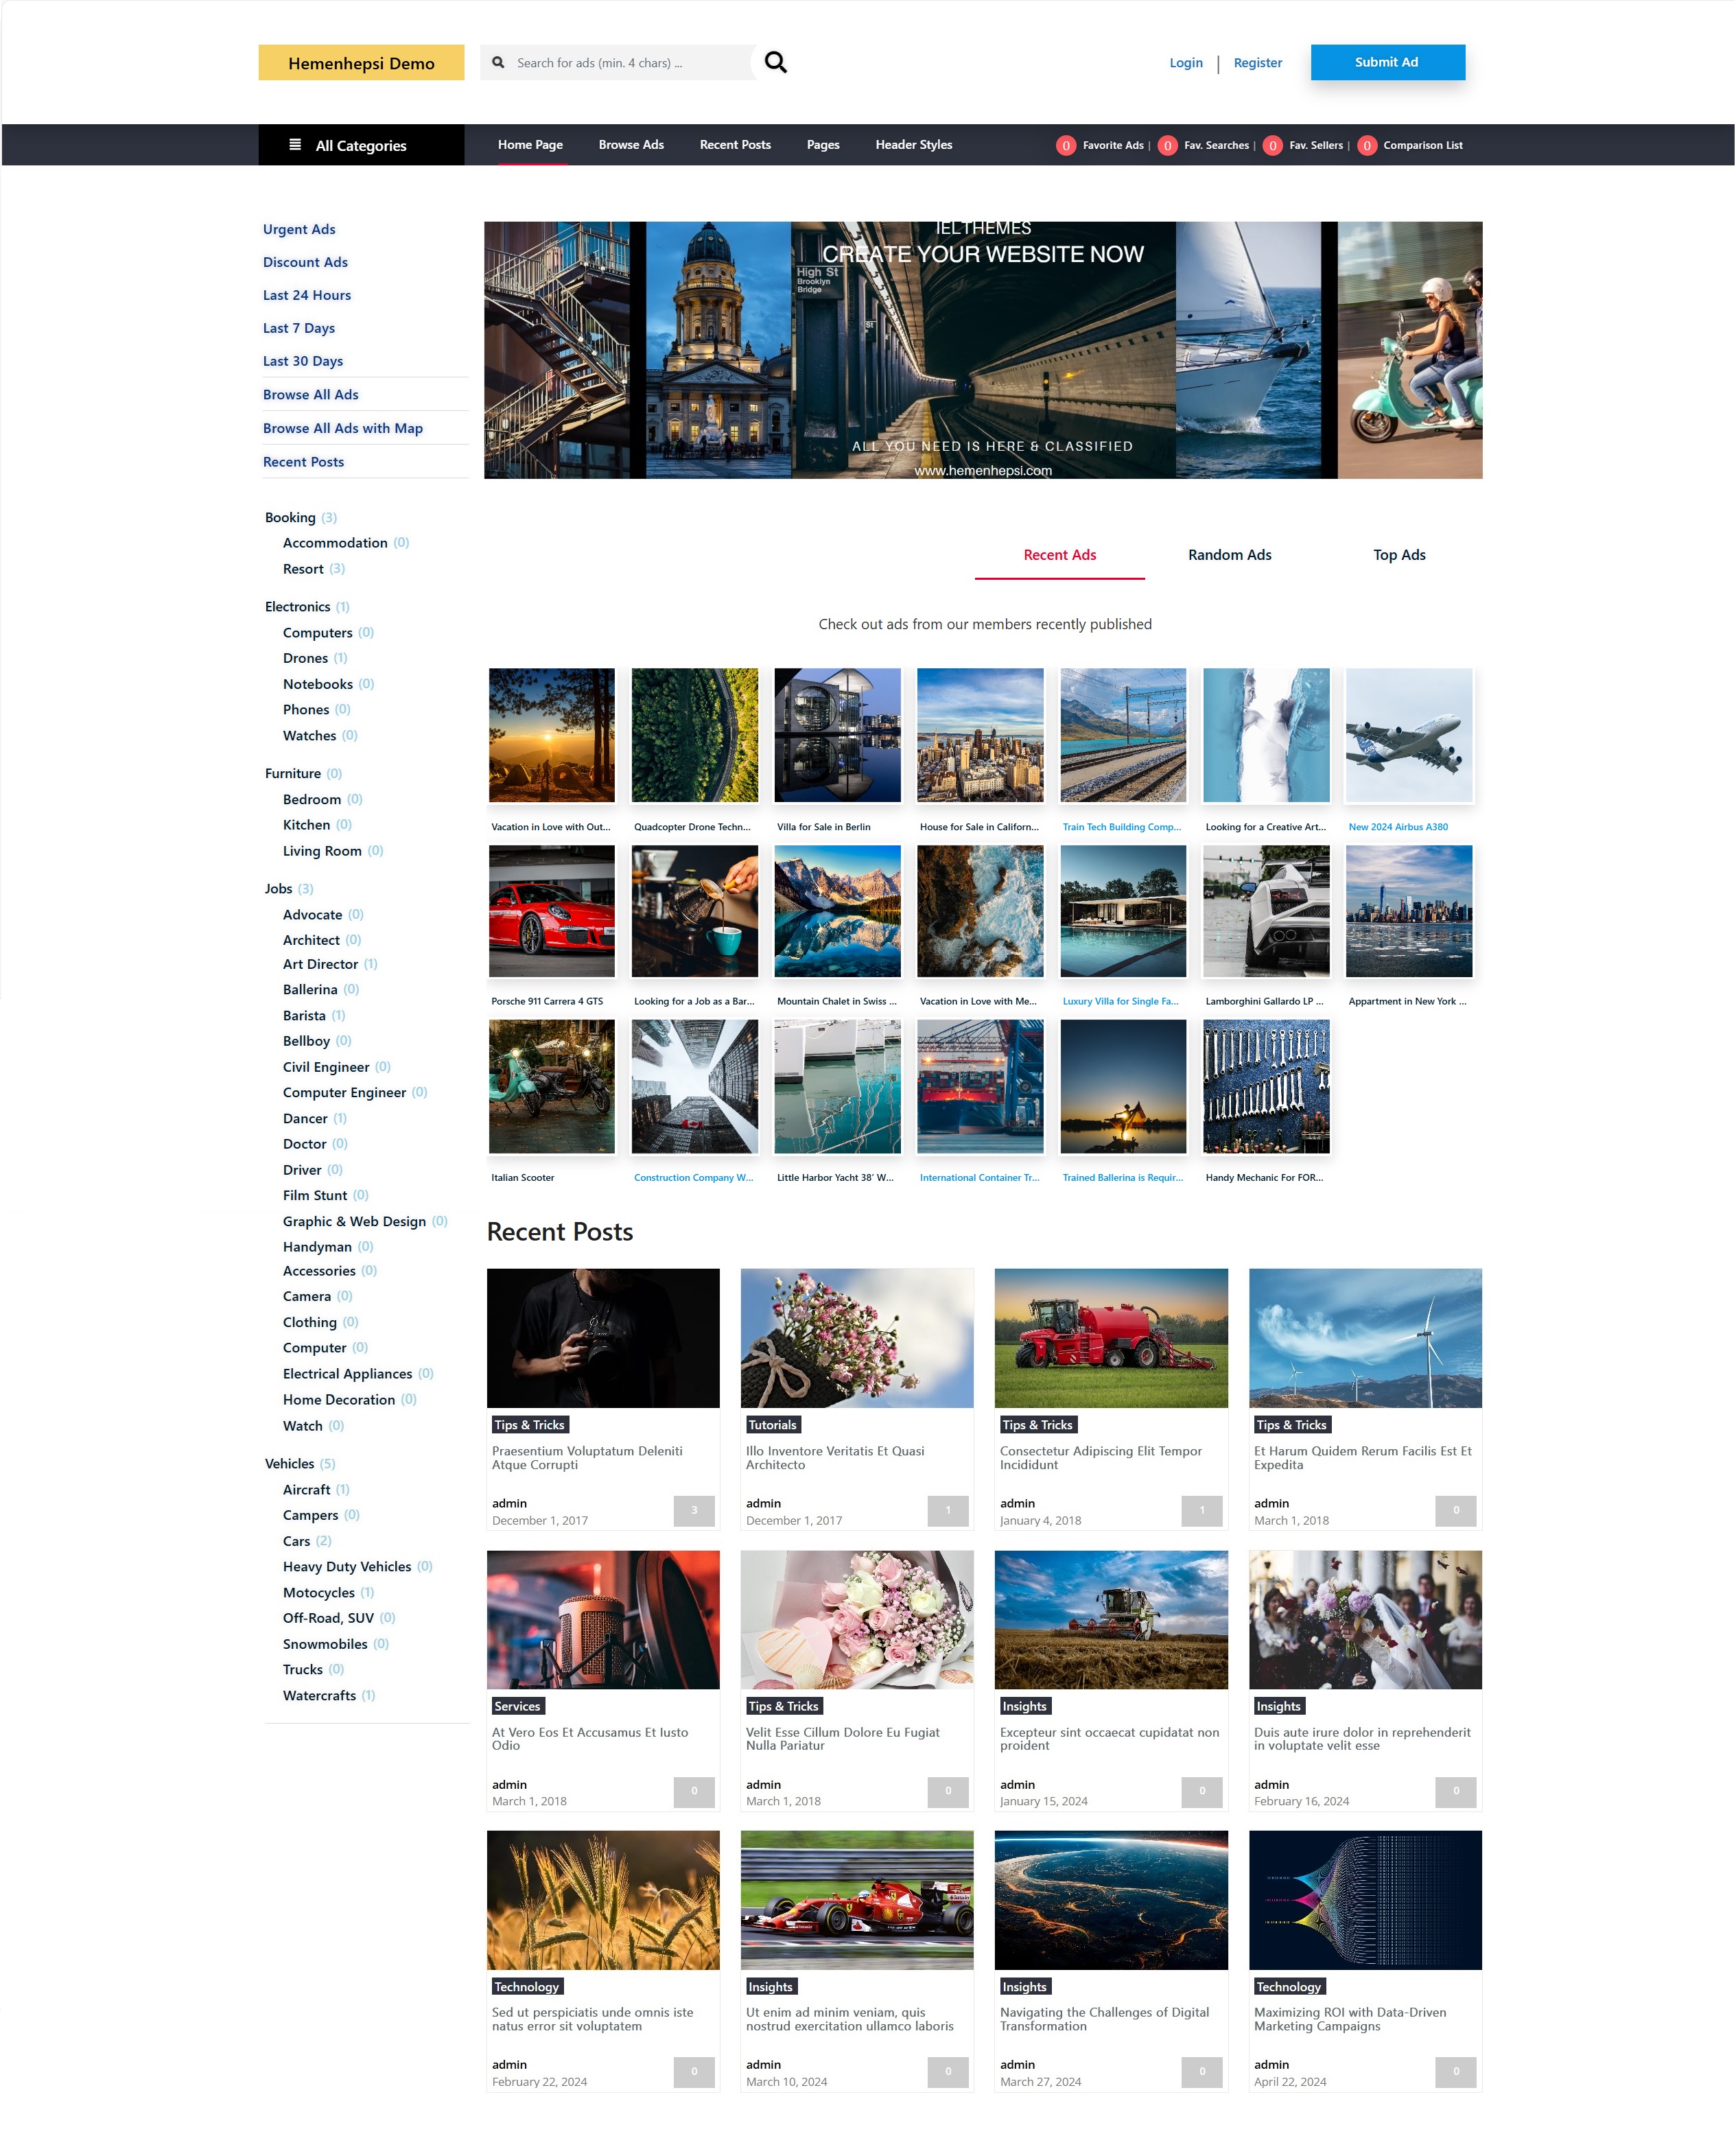This screenshot has height=2147, width=1736.
Task: Open the Browse Ads menu item
Action: 631,144
